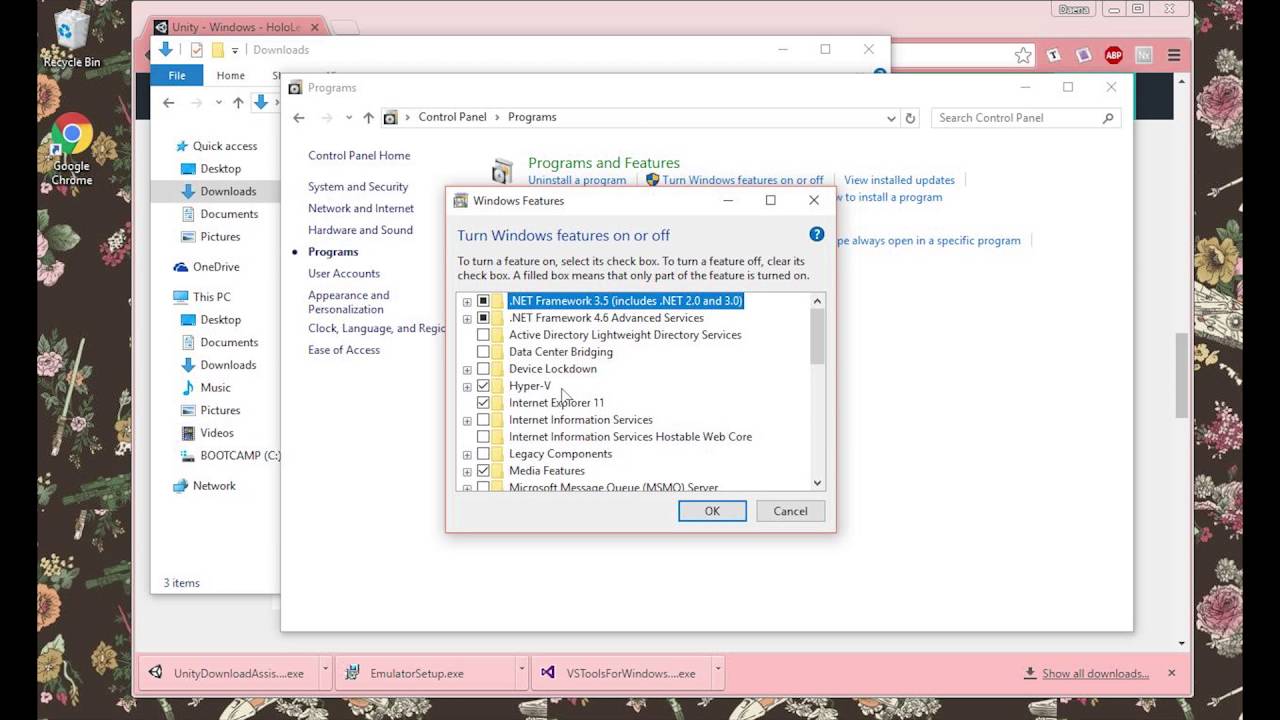Expand the Media Features node
This screenshot has height=720, width=1280.
(467, 471)
